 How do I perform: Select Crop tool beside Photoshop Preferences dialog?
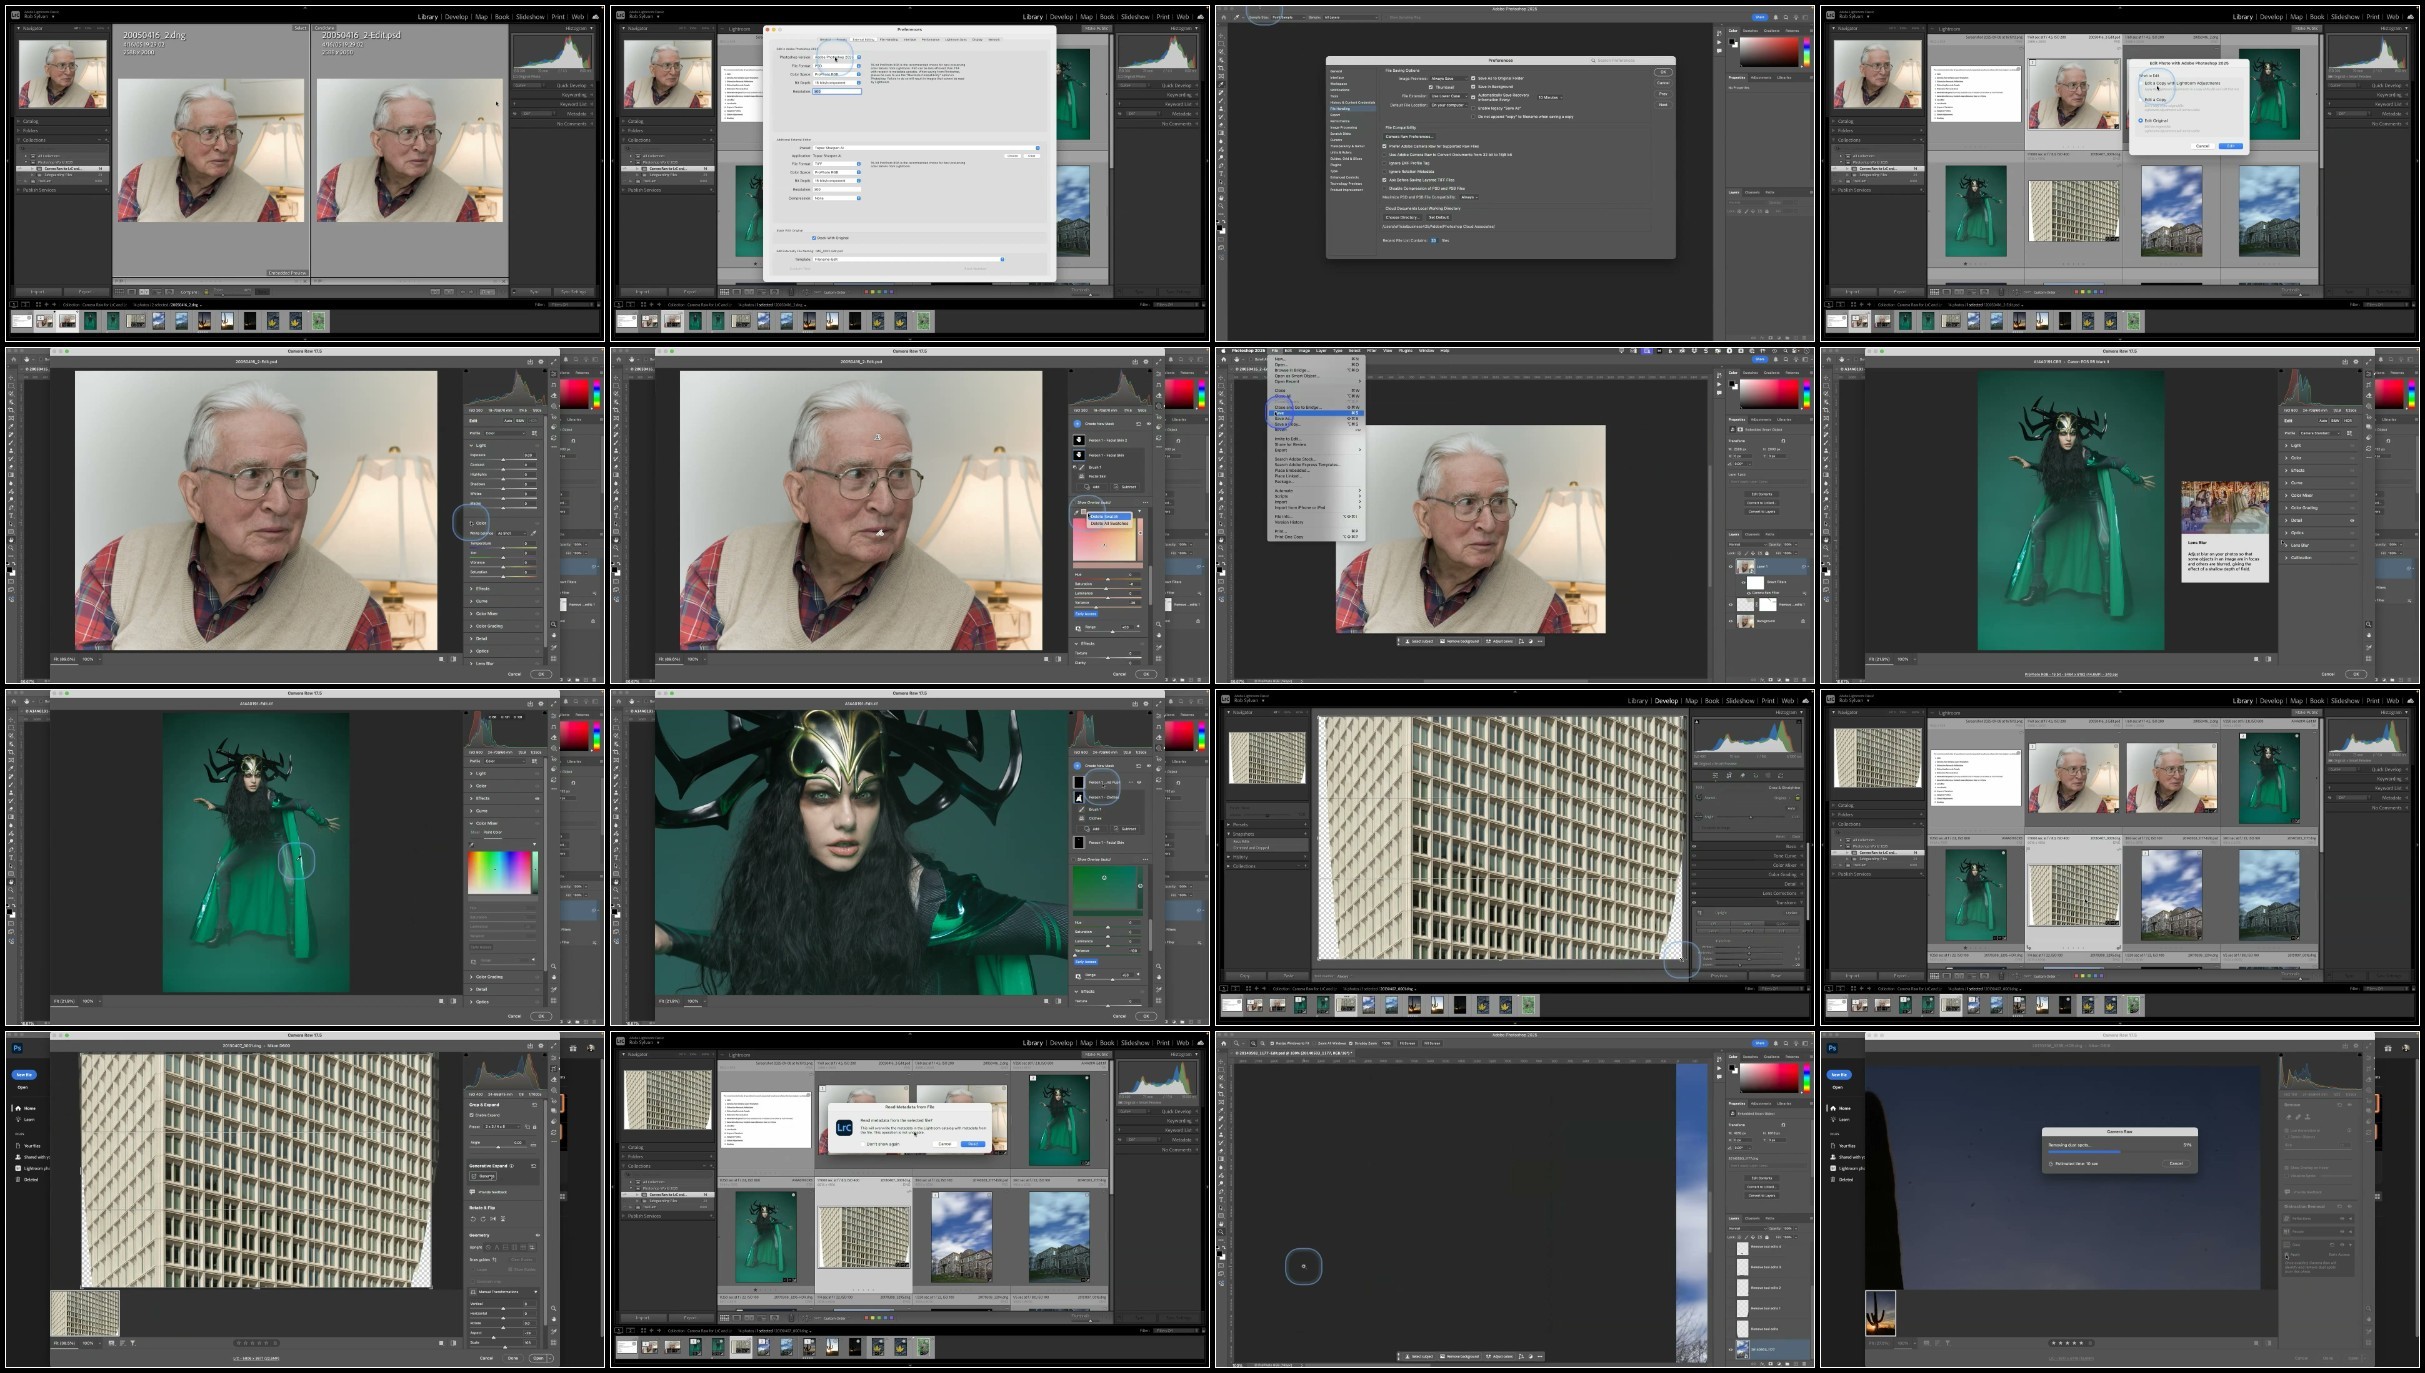pyautogui.click(x=1221, y=70)
